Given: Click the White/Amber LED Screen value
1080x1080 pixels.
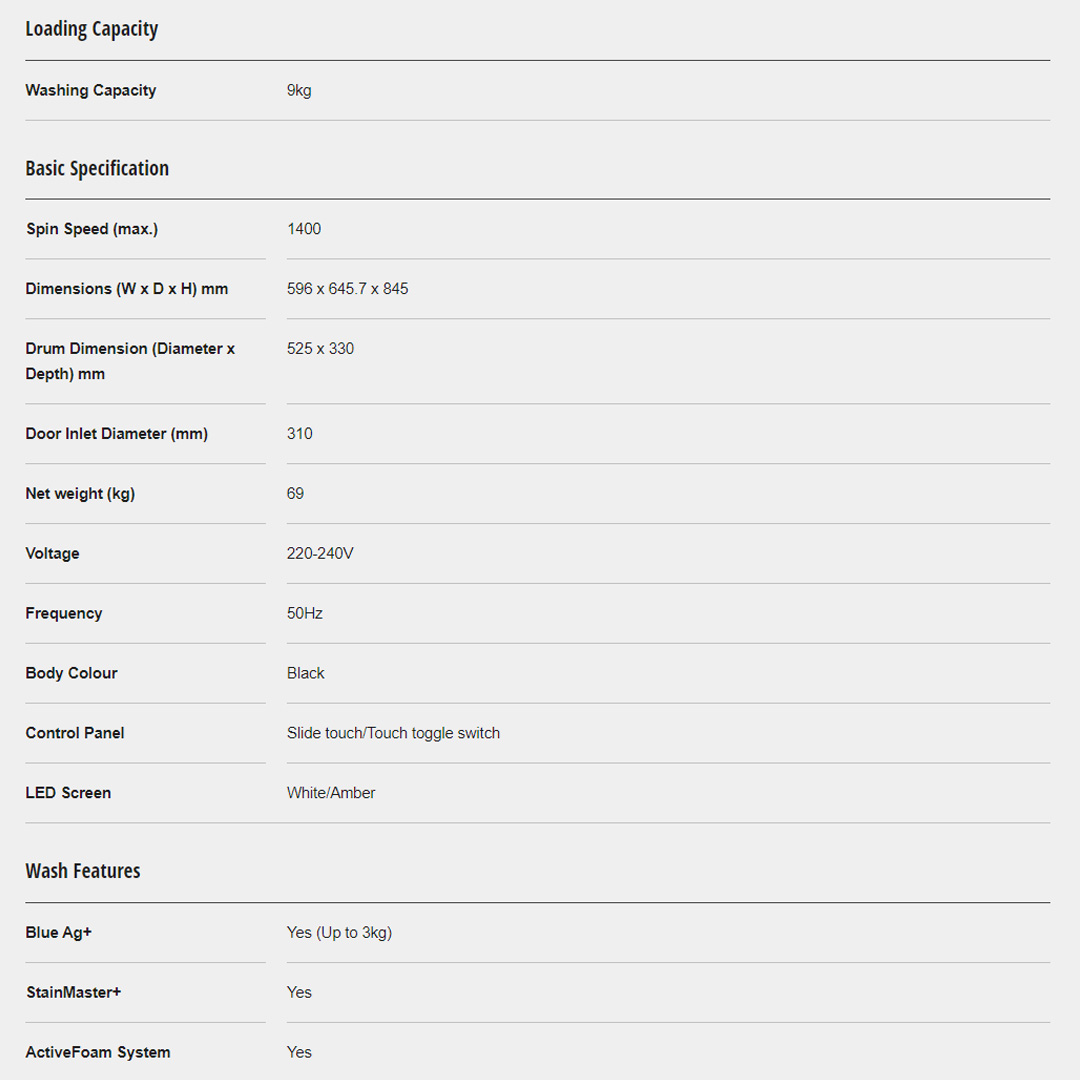Looking at the screenshot, I should tap(331, 793).
